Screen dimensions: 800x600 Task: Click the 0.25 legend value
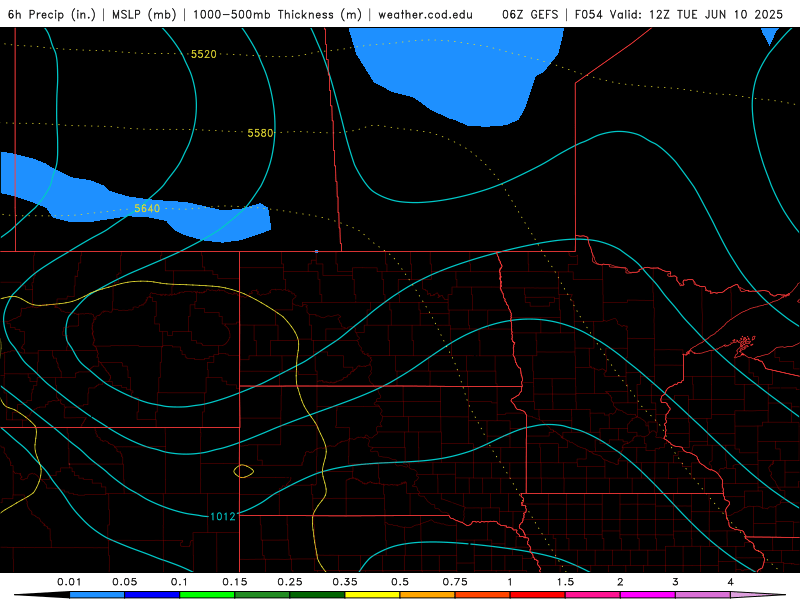tap(290, 582)
